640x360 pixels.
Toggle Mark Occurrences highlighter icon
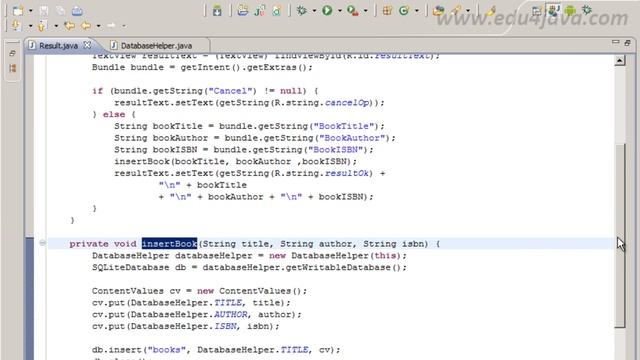tap(491, 11)
